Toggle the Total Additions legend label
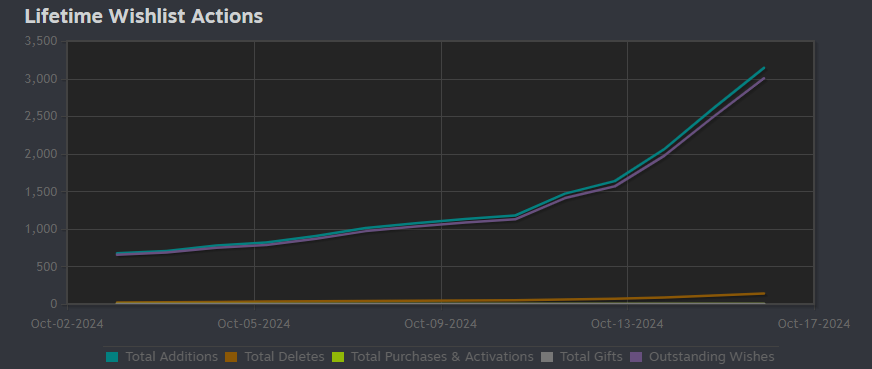This screenshot has width=872, height=369. pos(172,357)
